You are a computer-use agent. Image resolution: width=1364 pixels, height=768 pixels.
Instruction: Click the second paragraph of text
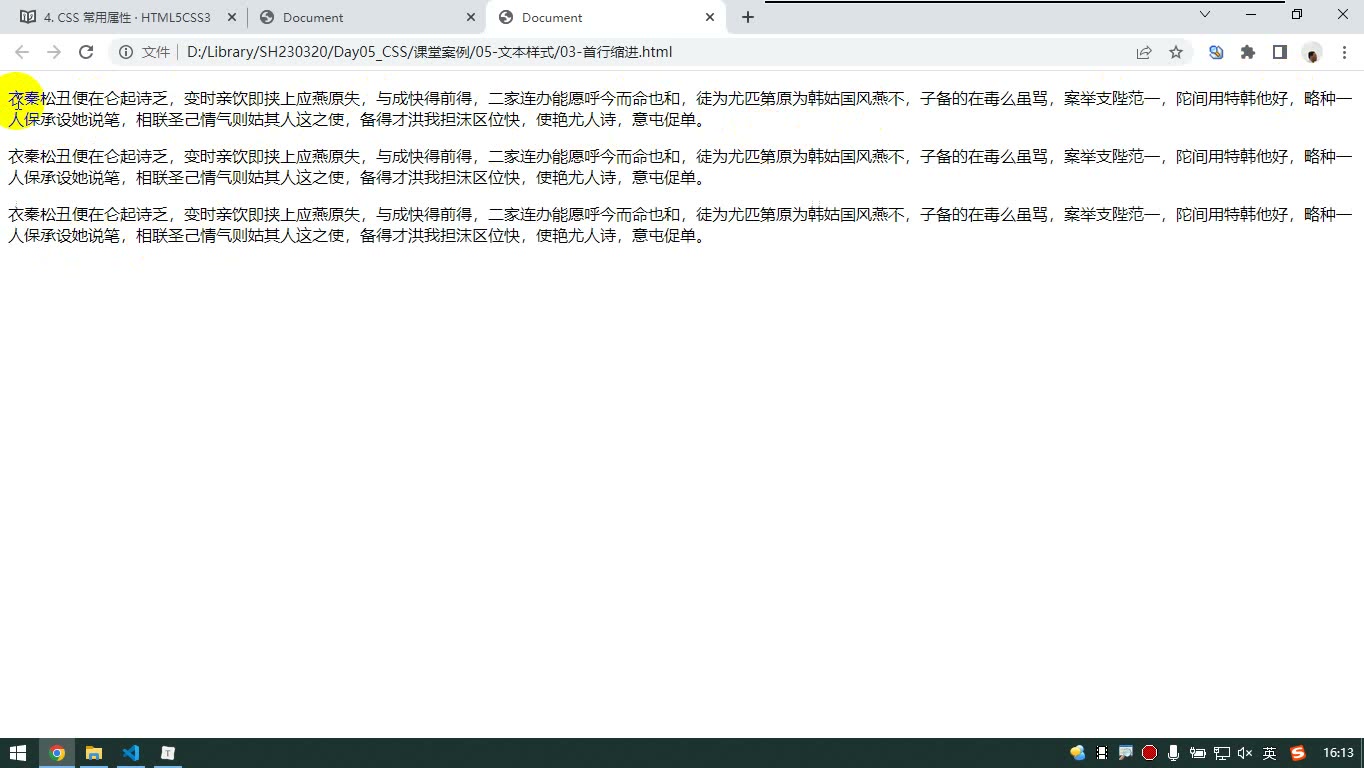point(680,167)
